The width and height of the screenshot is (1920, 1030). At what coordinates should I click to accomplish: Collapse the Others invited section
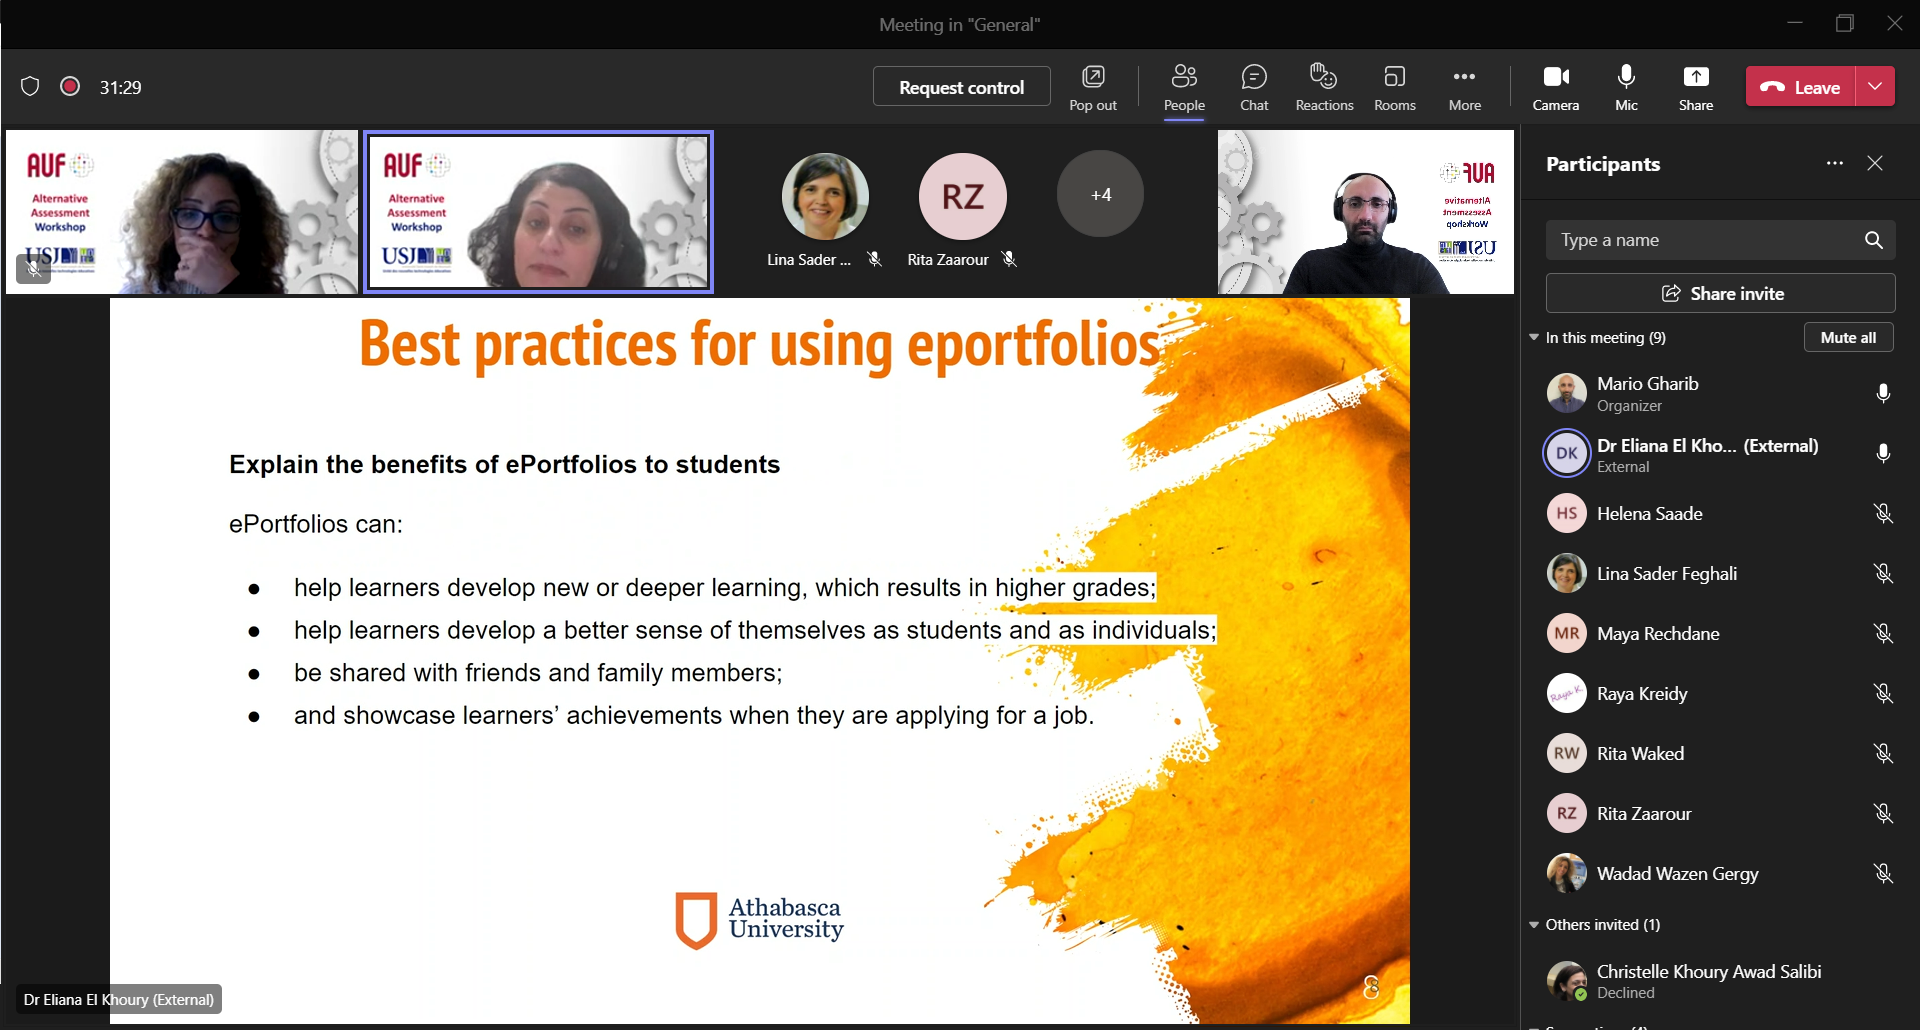click(1534, 925)
